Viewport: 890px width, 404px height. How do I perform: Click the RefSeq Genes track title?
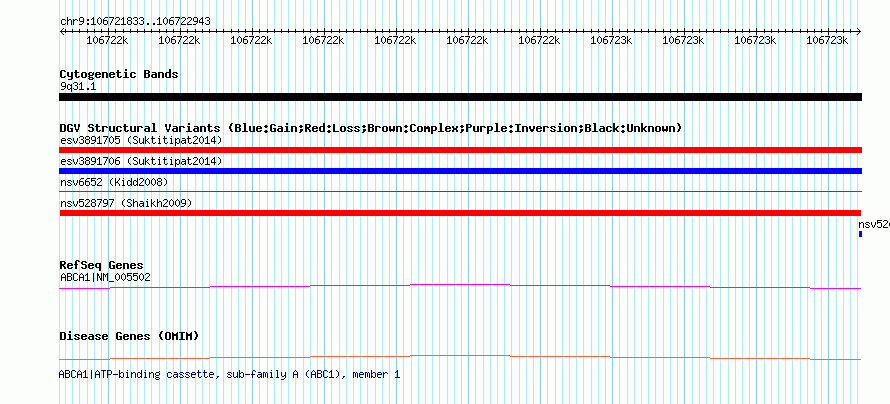[102, 265]
